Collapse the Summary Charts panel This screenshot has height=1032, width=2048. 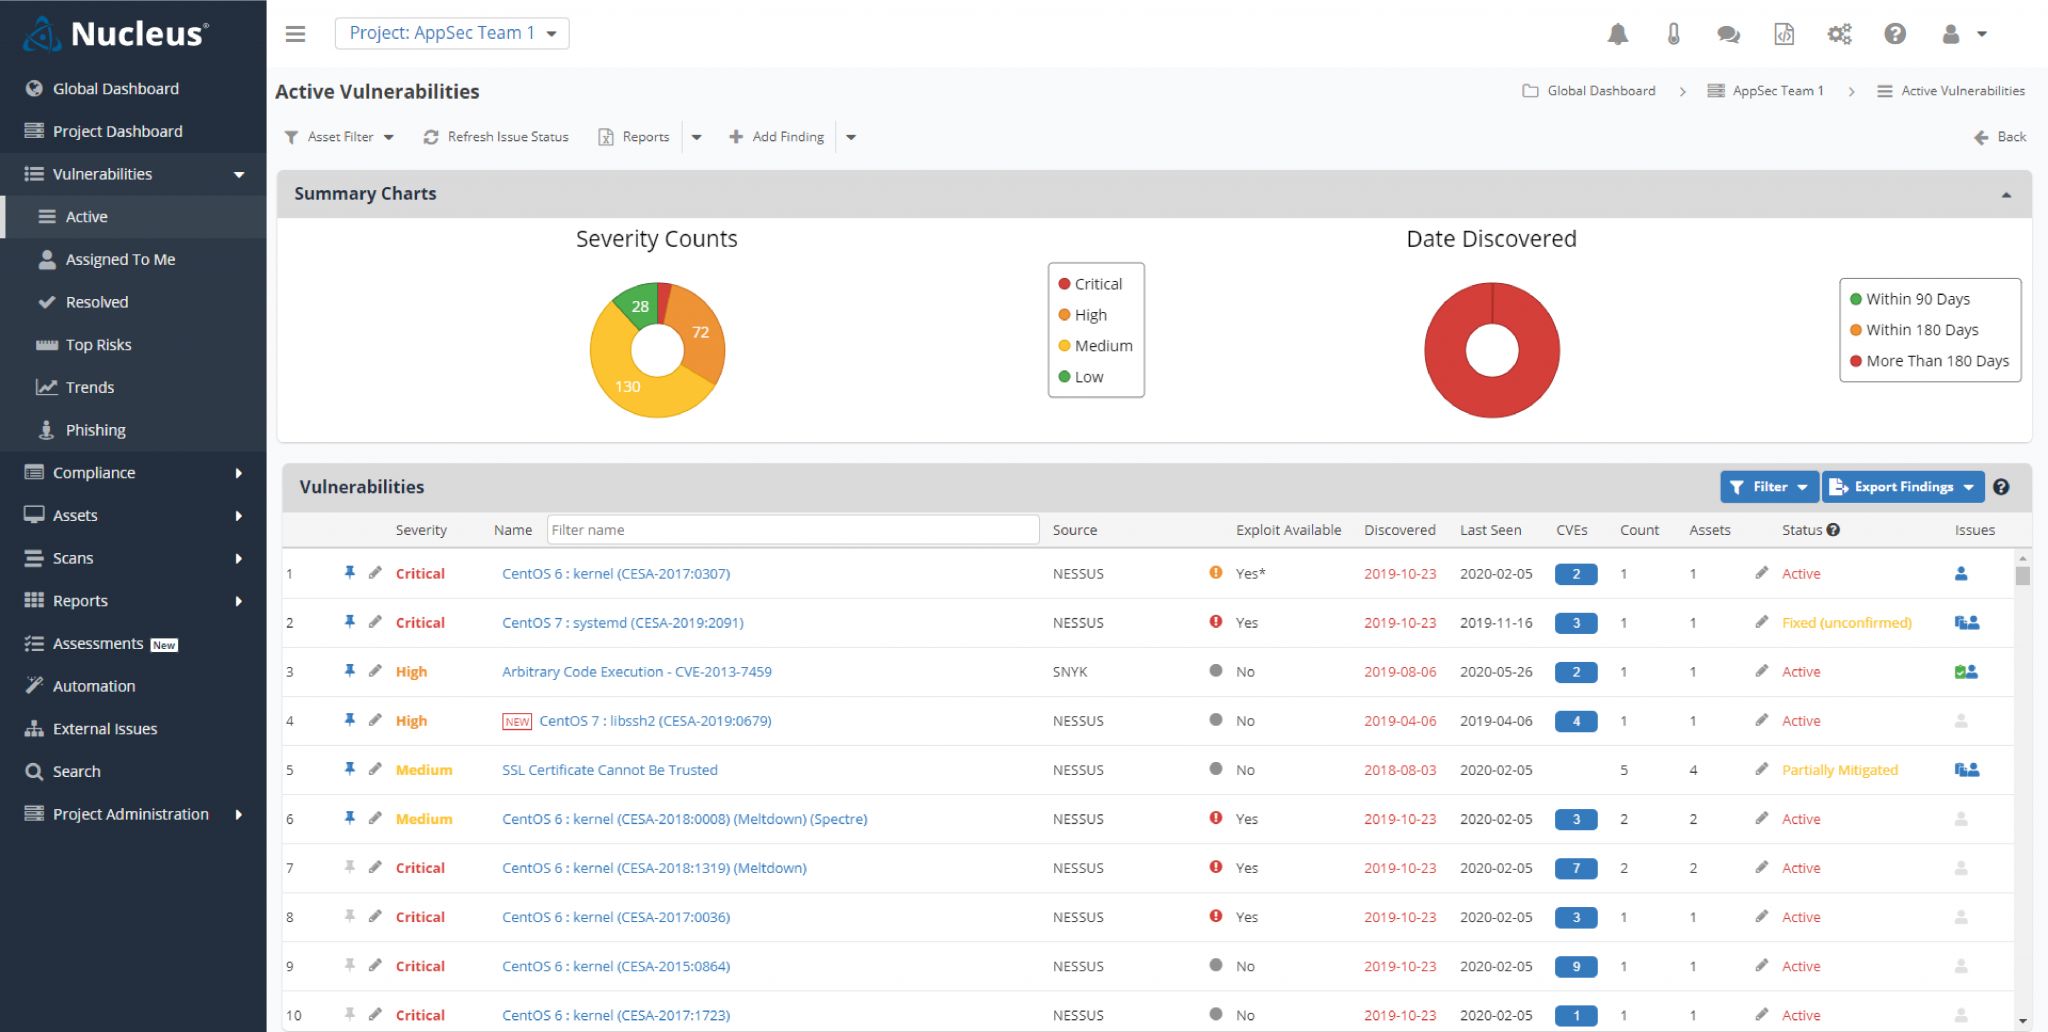[2006, 194]
